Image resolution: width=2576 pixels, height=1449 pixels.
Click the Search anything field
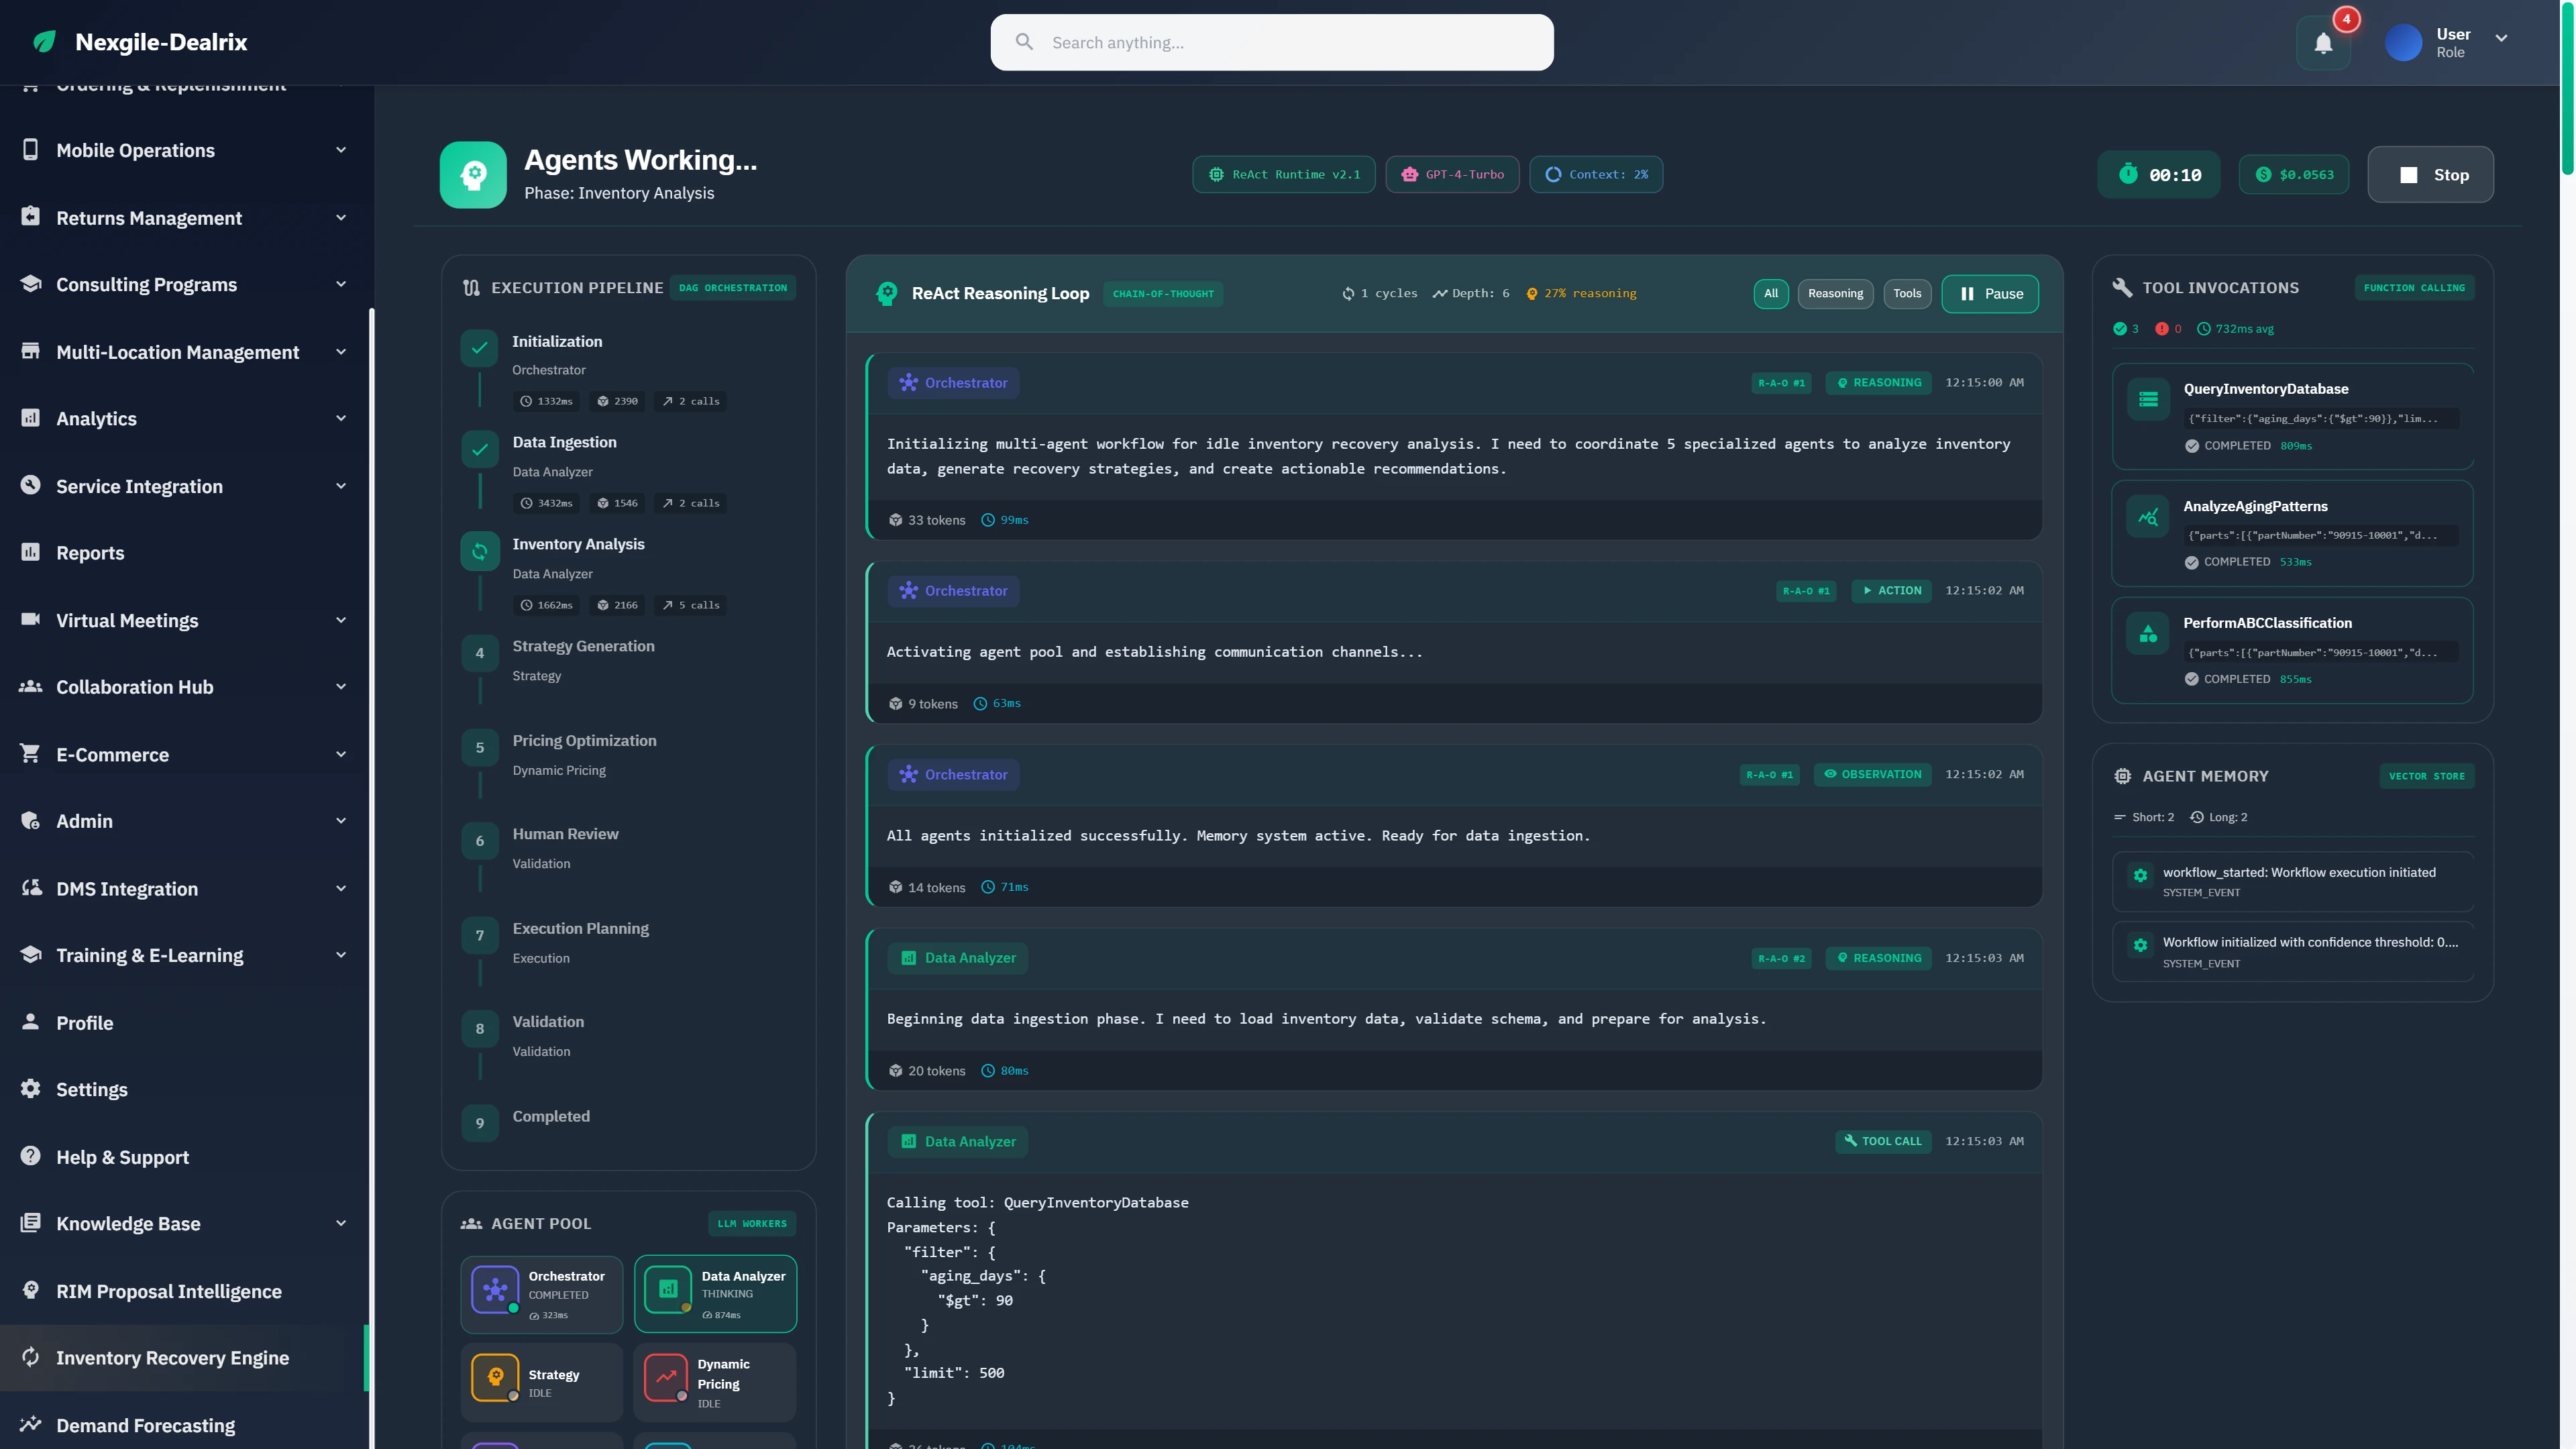1271,42
